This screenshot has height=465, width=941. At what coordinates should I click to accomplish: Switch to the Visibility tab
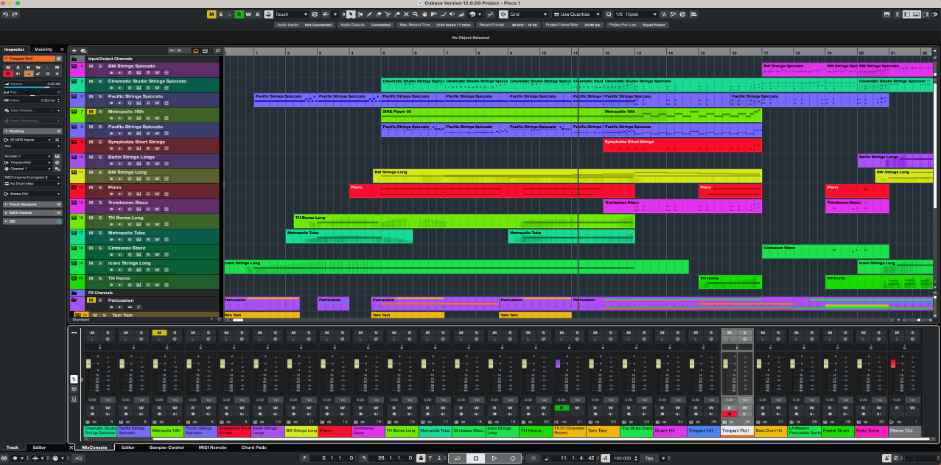43,49
